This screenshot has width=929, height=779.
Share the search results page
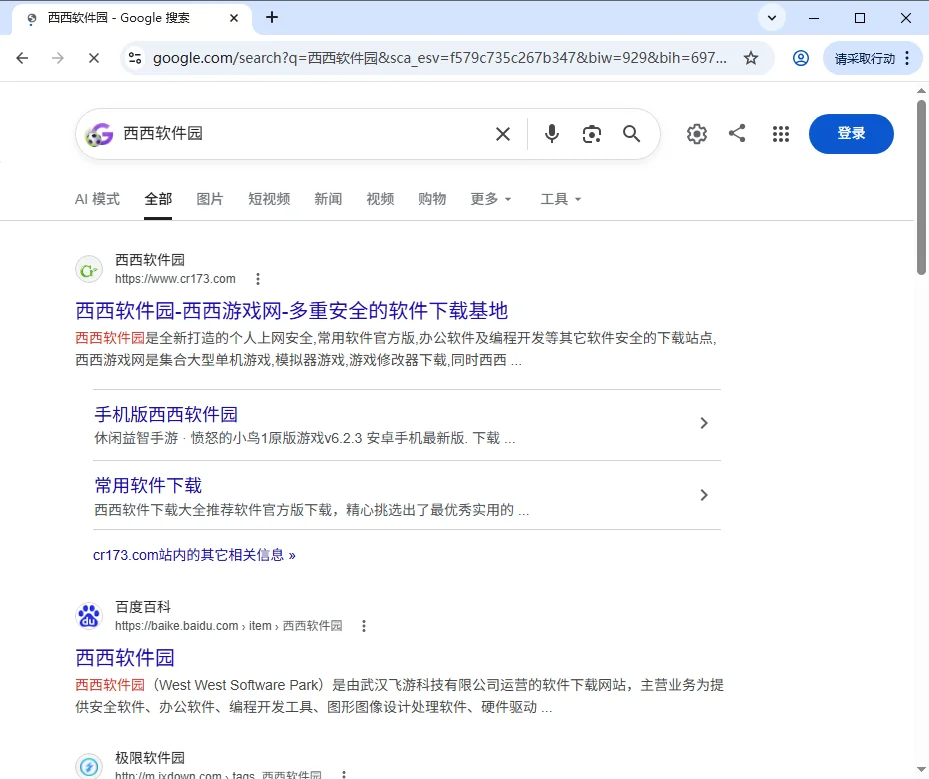point(737,133)
